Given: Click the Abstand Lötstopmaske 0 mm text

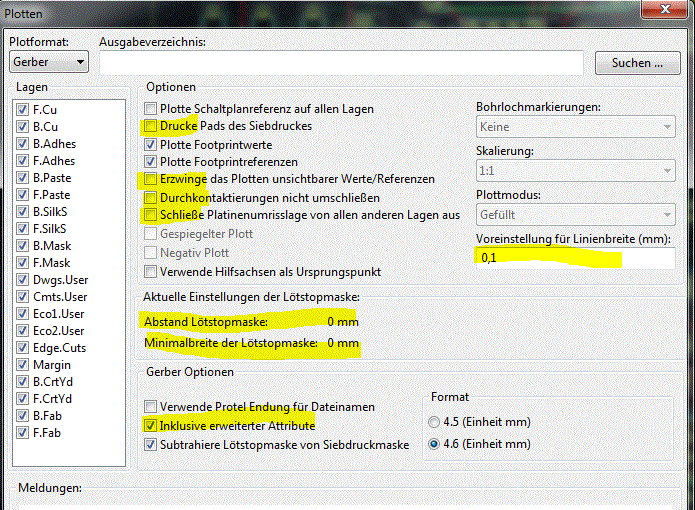Looking at the screenshot, I should tap(251, 322).
